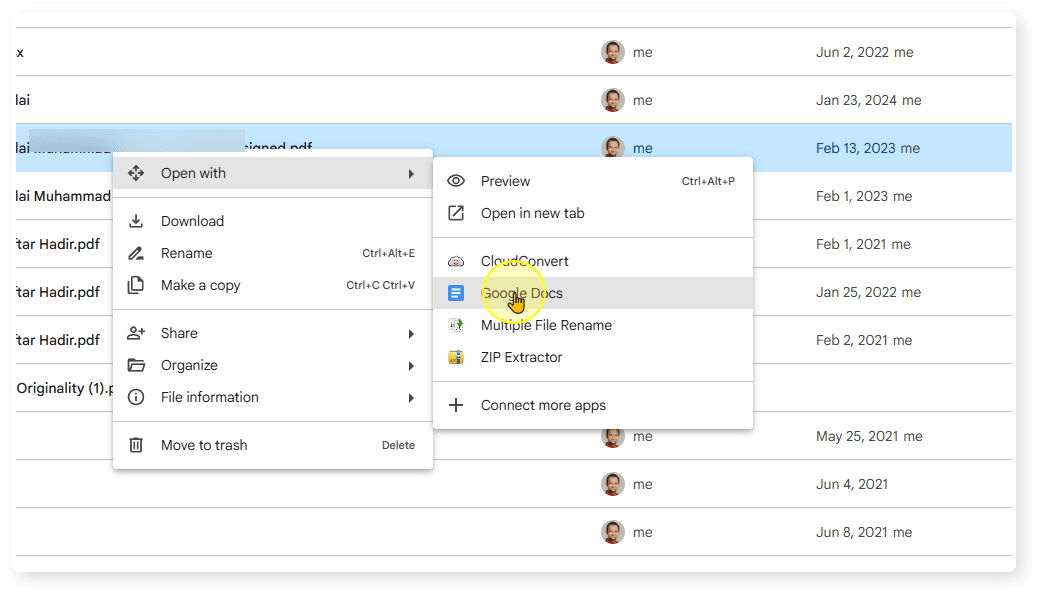1040x596 pixels.
Task: Expand the Share submenu arrow
Action: click(411, 333)
